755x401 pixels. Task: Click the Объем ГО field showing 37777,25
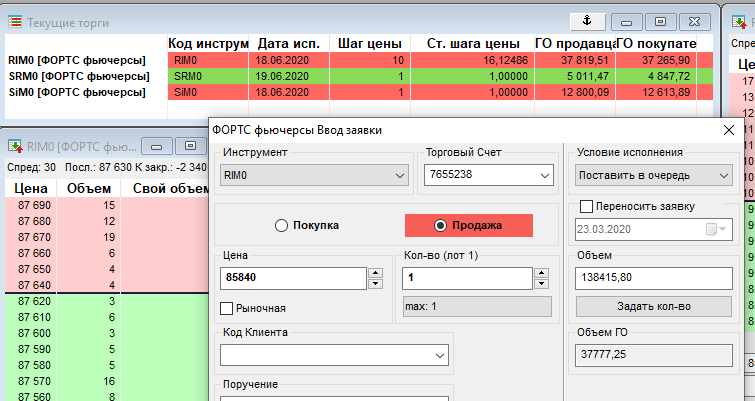(653, 355)
